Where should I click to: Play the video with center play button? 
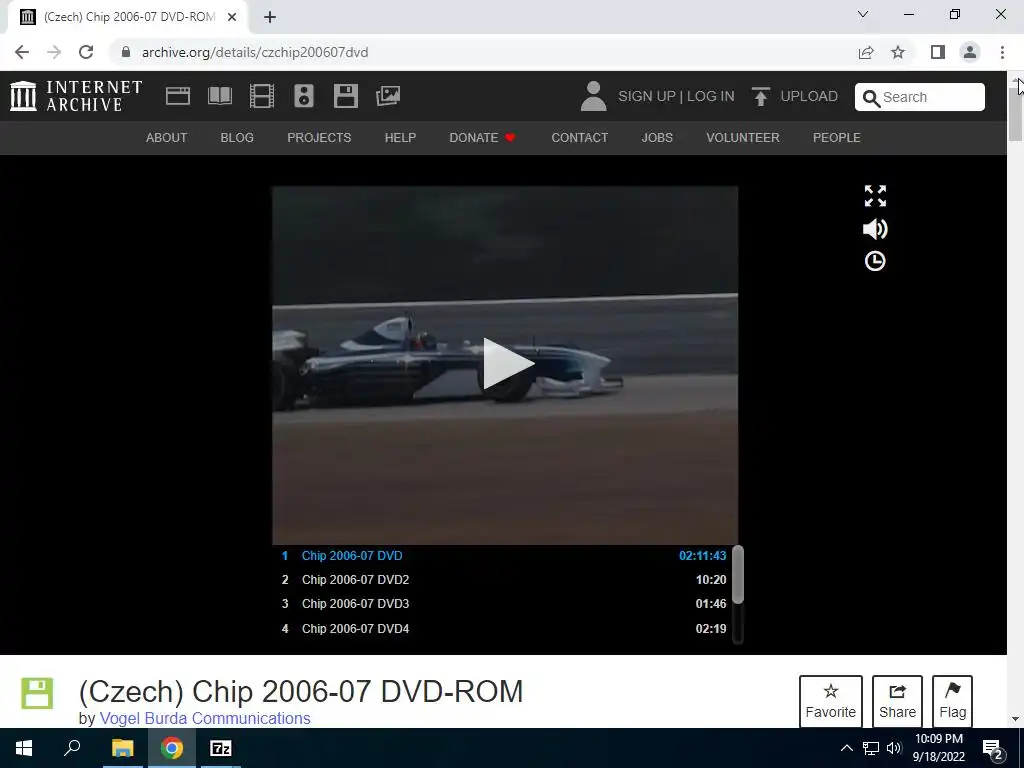coord(508,364)
